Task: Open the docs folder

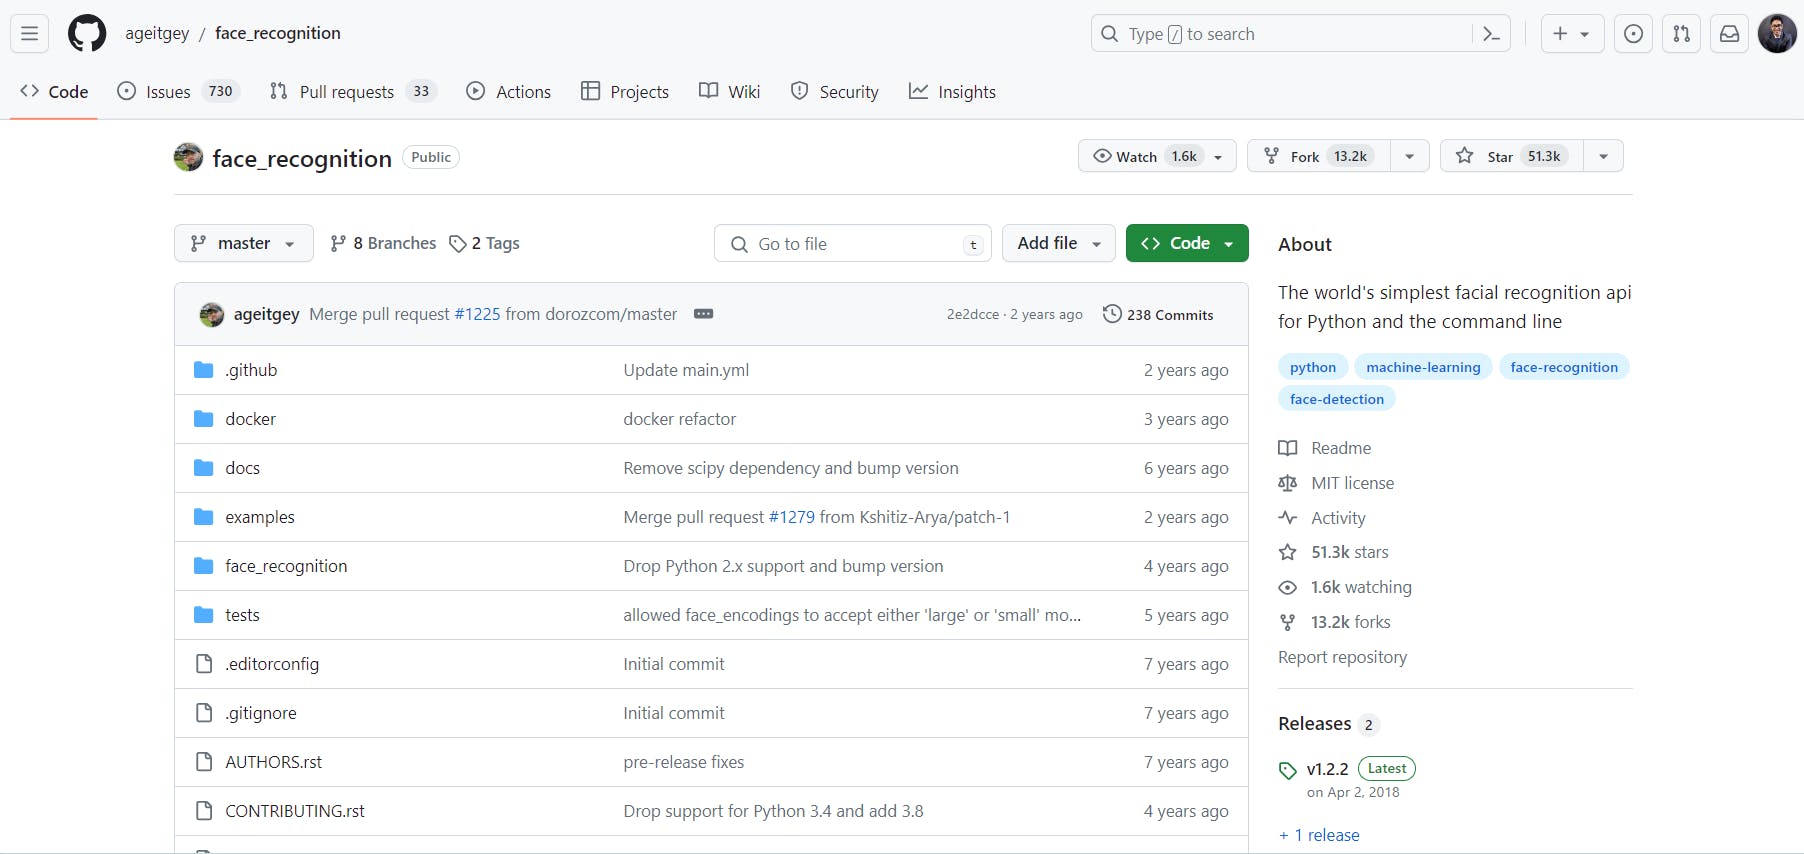Action: click(x=242, y=468)
